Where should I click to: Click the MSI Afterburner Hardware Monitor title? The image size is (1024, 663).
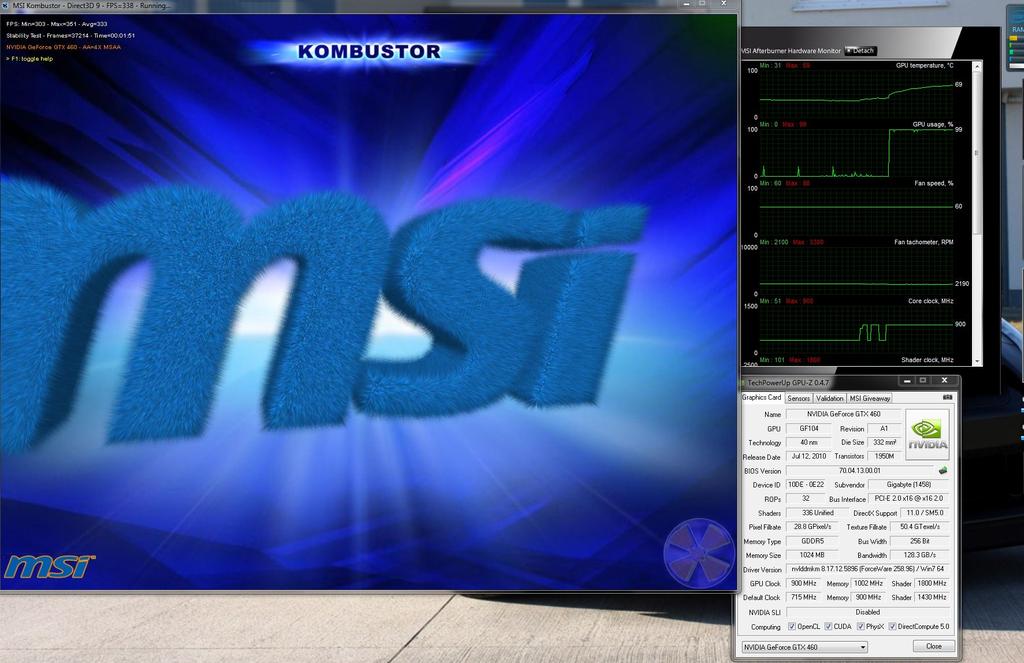[x=791, y=50]
